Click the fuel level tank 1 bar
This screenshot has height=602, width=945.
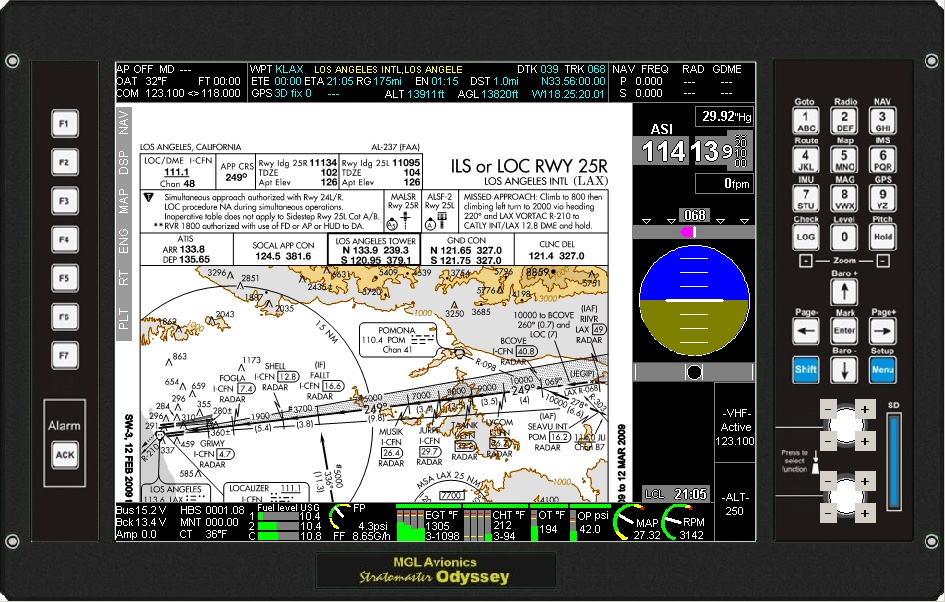point(277,516)
